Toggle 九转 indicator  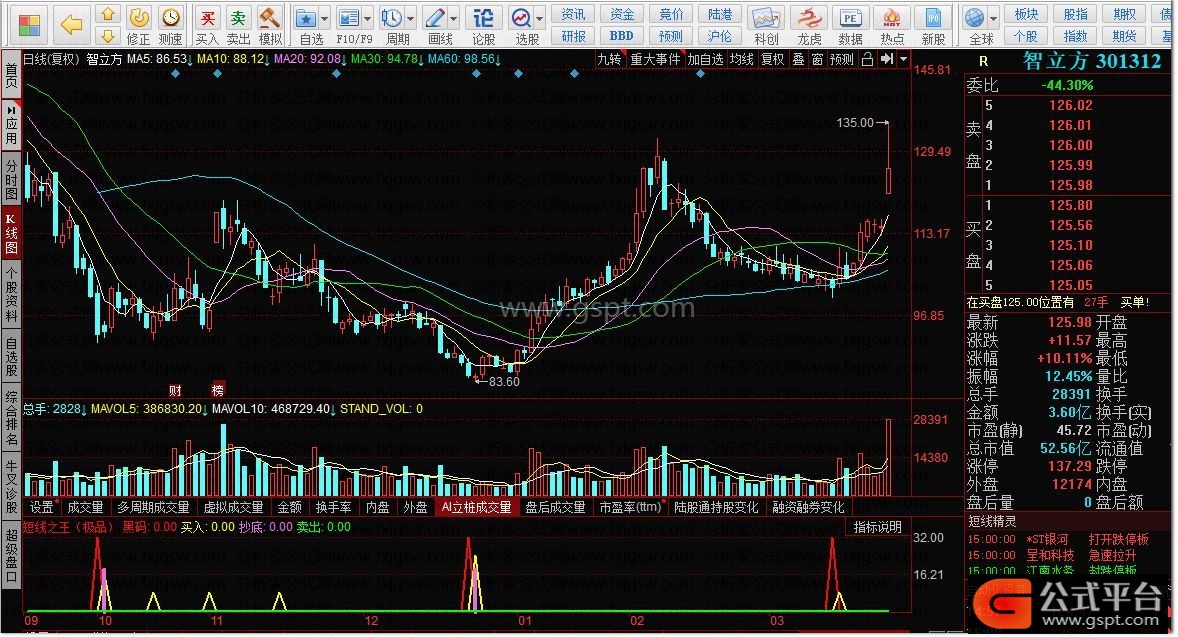click(609, 59)
